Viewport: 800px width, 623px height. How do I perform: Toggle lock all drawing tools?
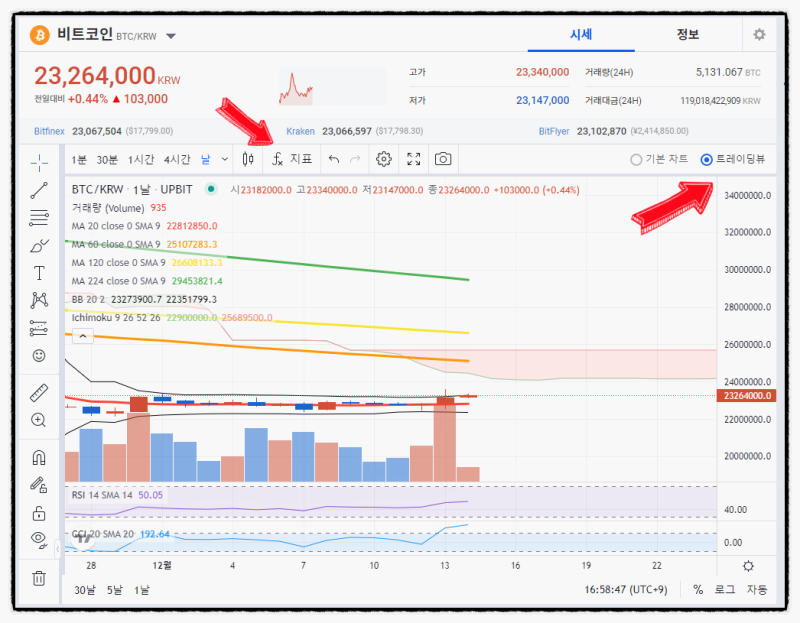pos(39,513)
